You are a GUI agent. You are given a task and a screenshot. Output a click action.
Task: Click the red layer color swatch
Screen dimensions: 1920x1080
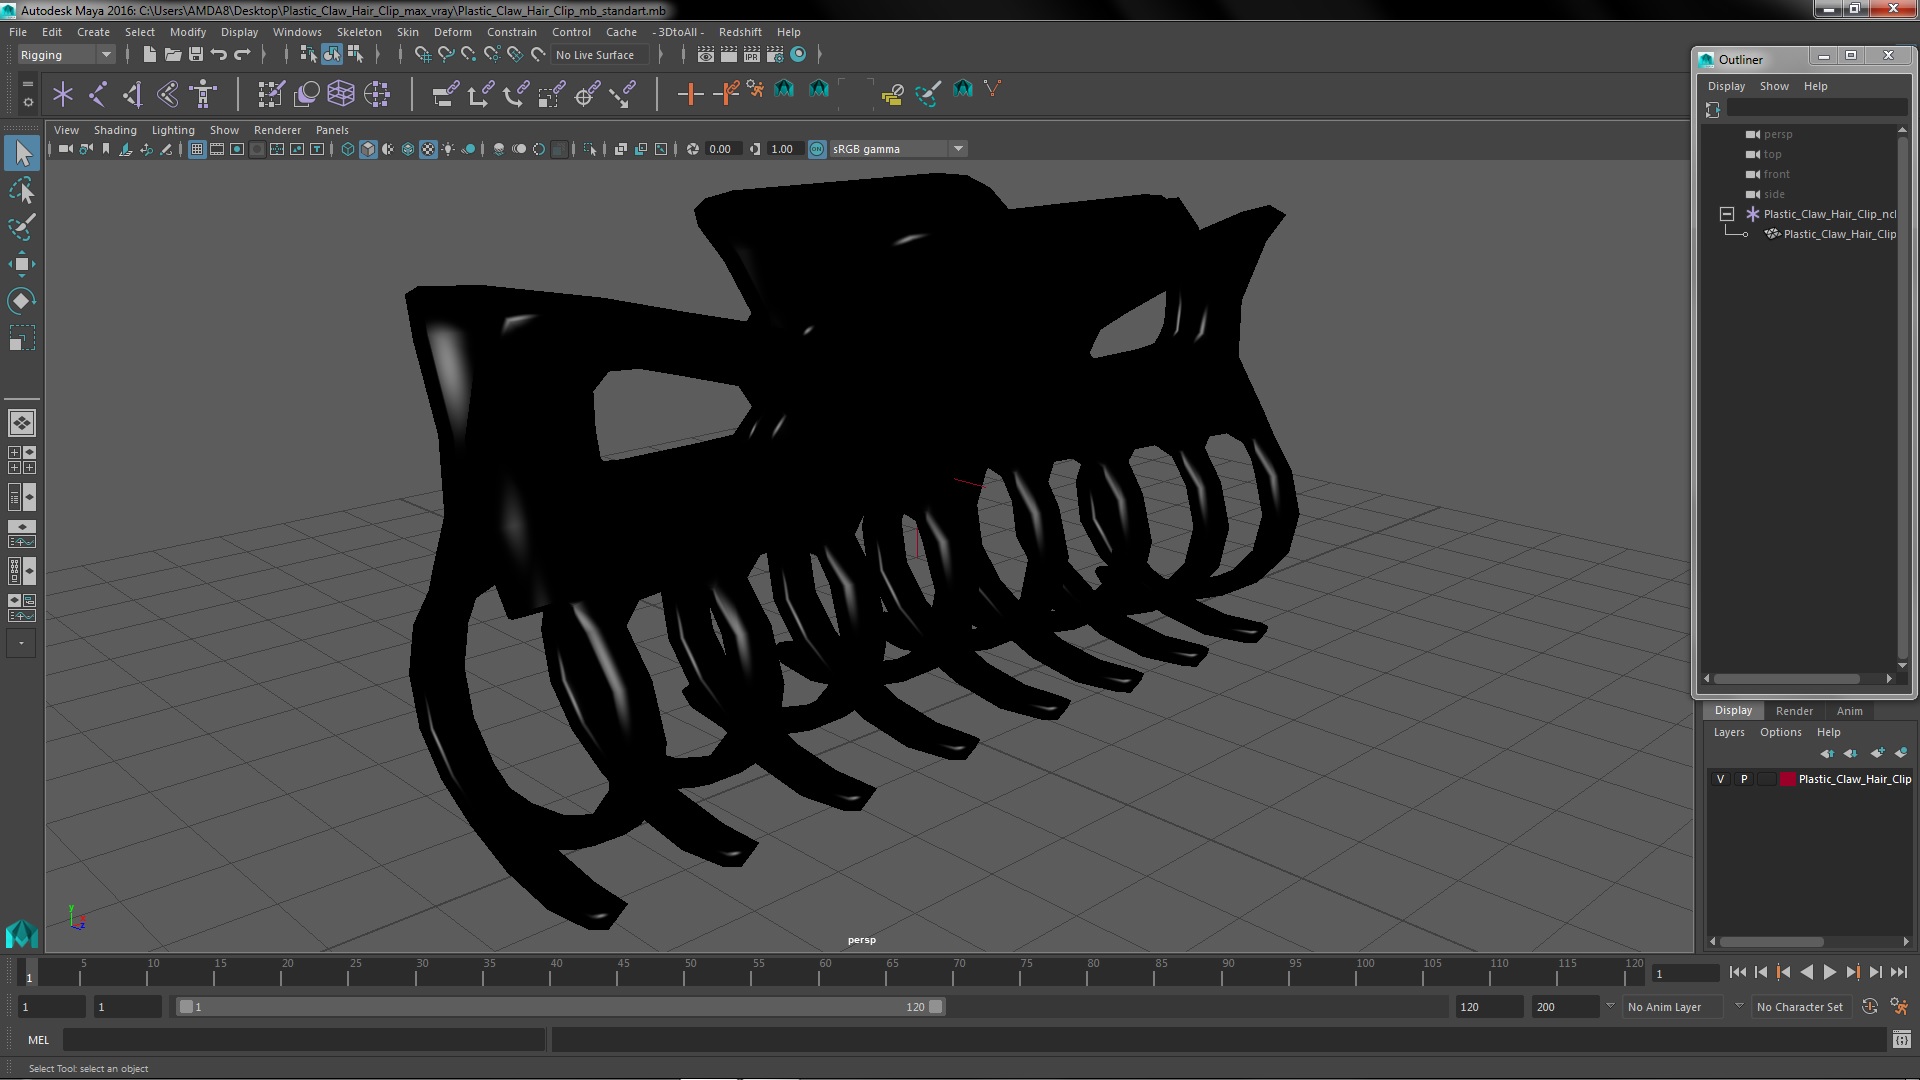point(1787,779)
